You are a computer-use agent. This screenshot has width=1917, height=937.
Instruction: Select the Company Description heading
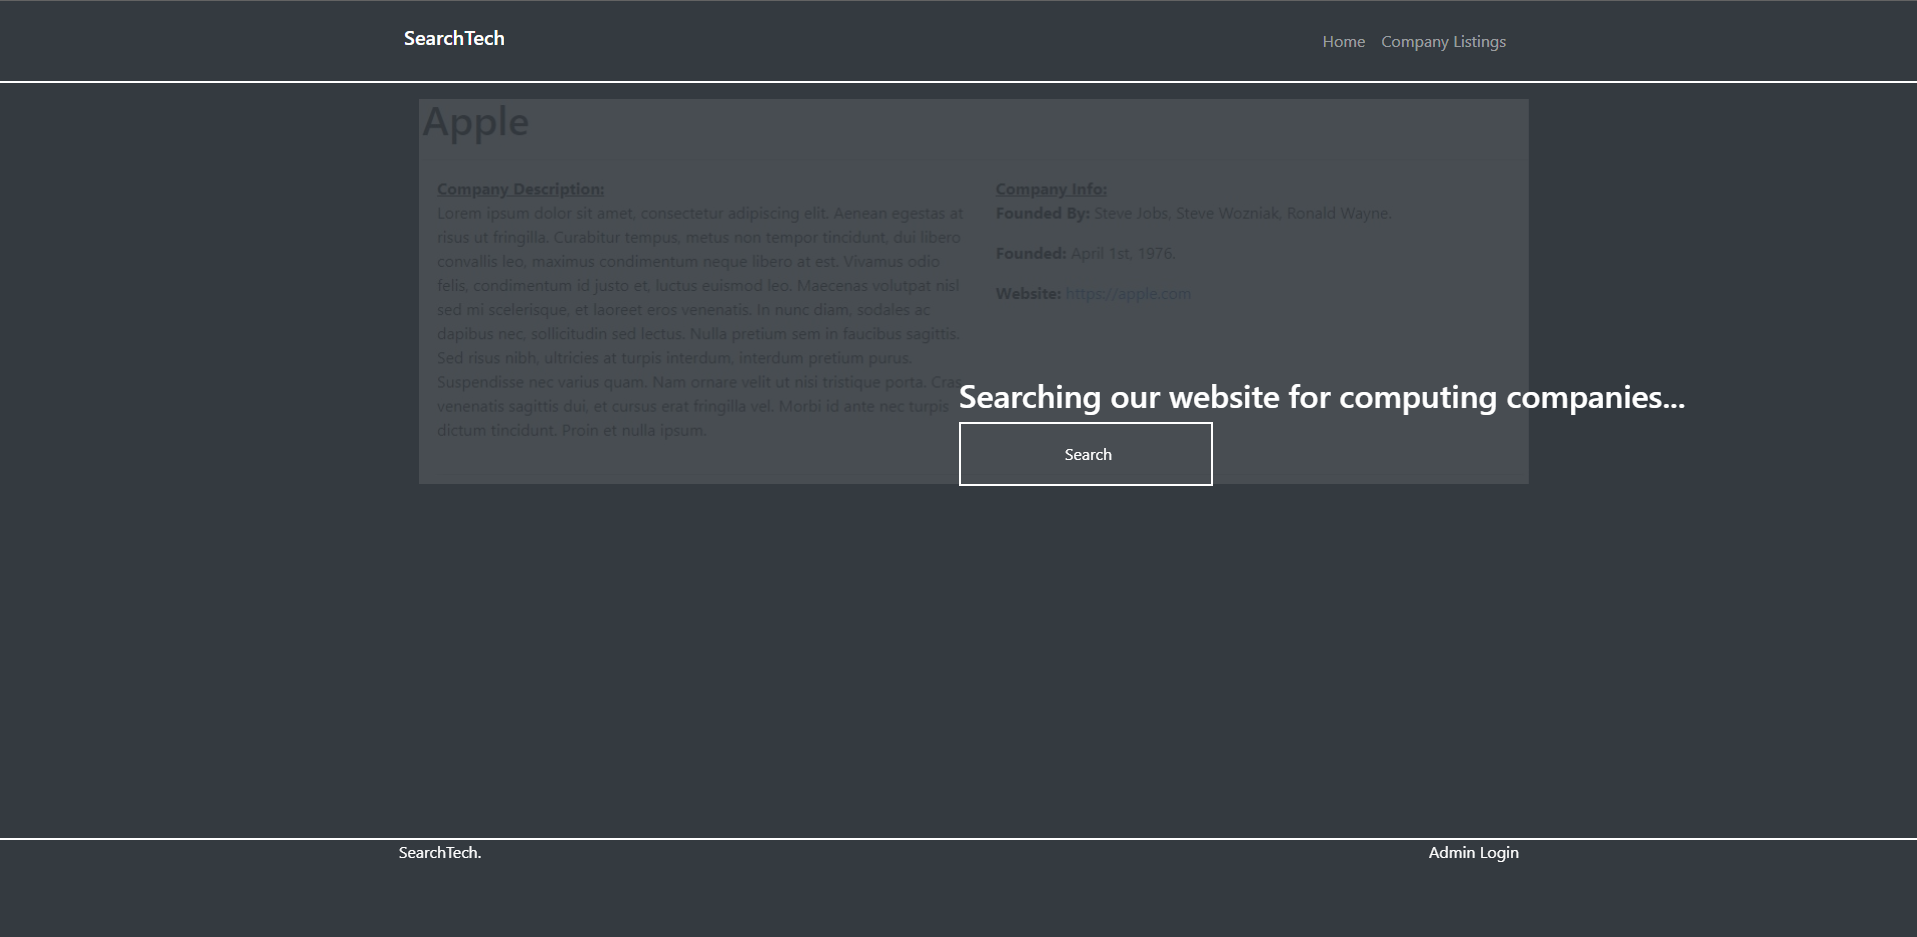pos(520,189)
